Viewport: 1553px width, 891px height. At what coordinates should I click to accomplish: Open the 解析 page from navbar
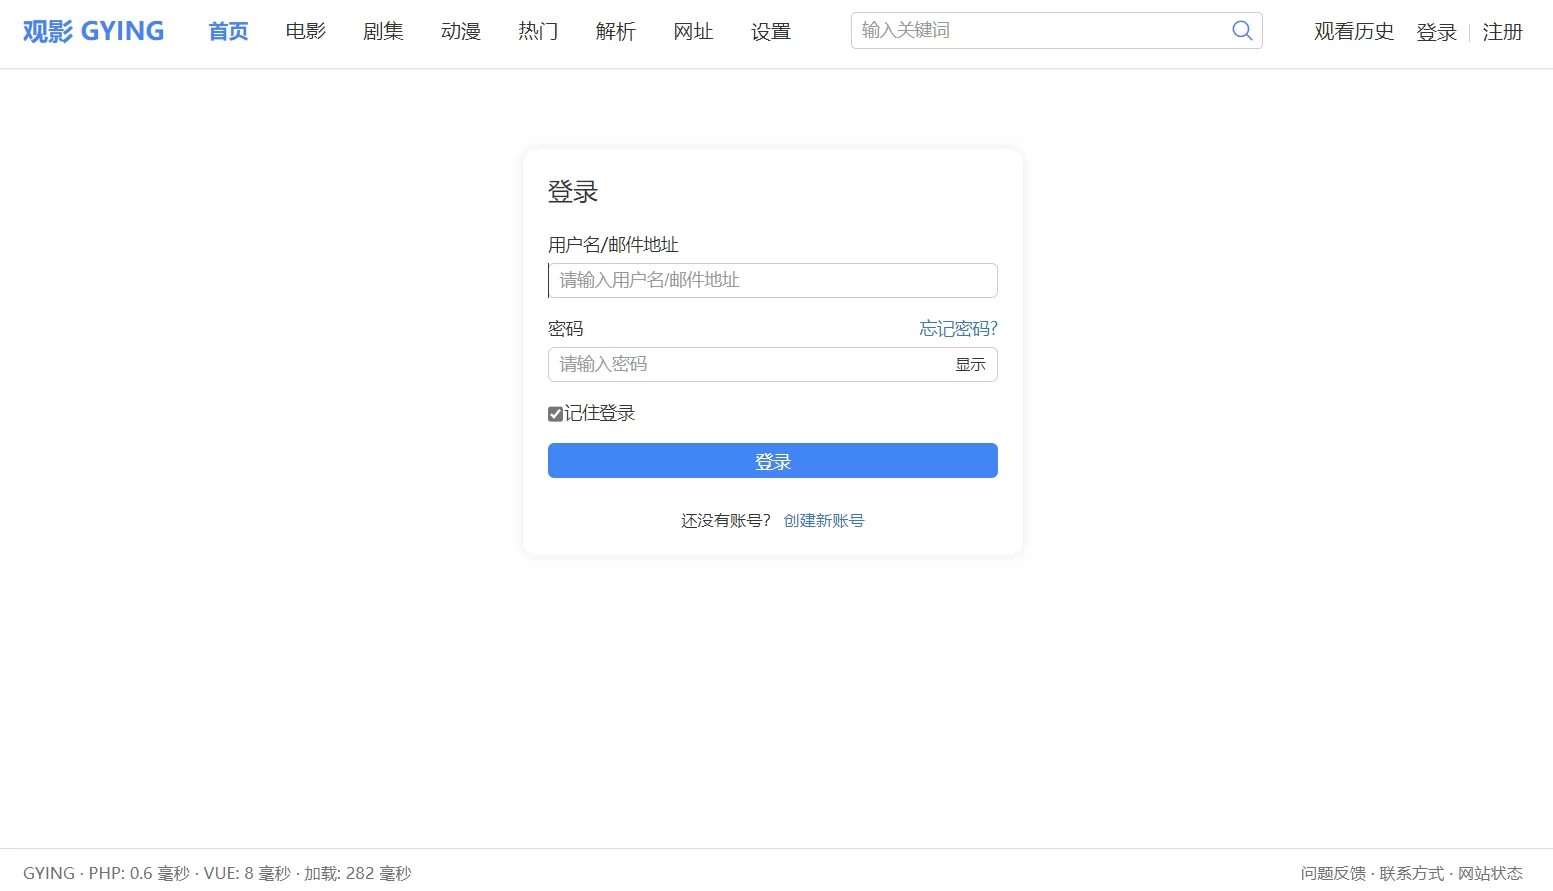tap(615, 31)
